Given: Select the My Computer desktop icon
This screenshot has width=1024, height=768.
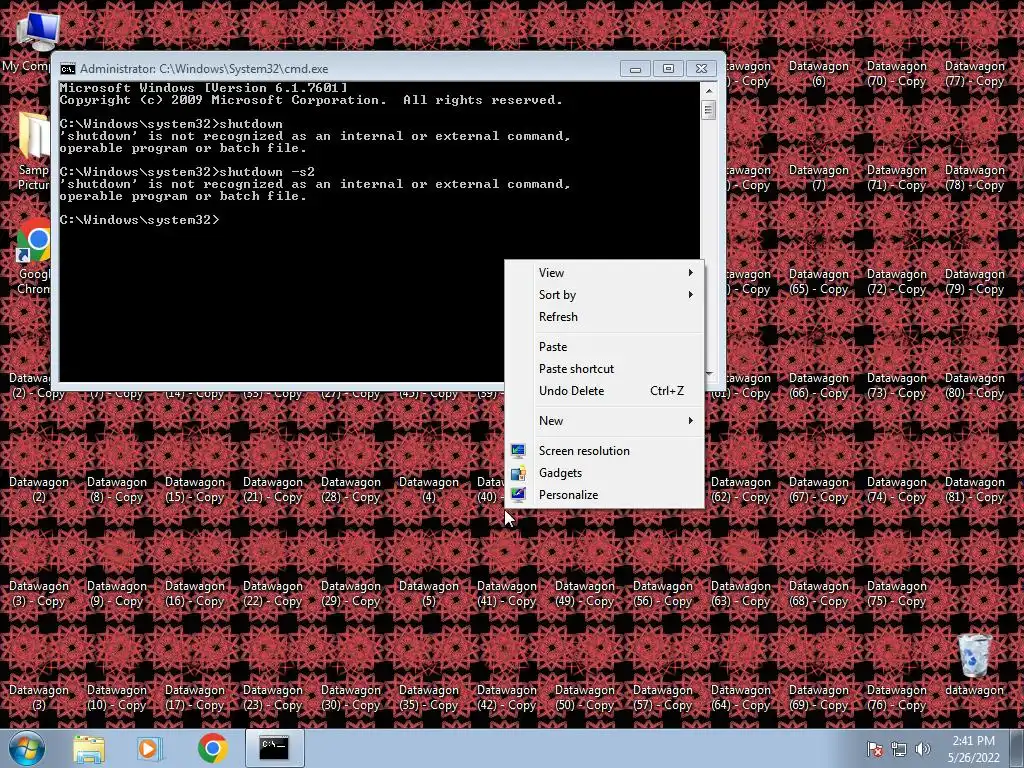Looking at the screenshot, I should click(31, 40).
